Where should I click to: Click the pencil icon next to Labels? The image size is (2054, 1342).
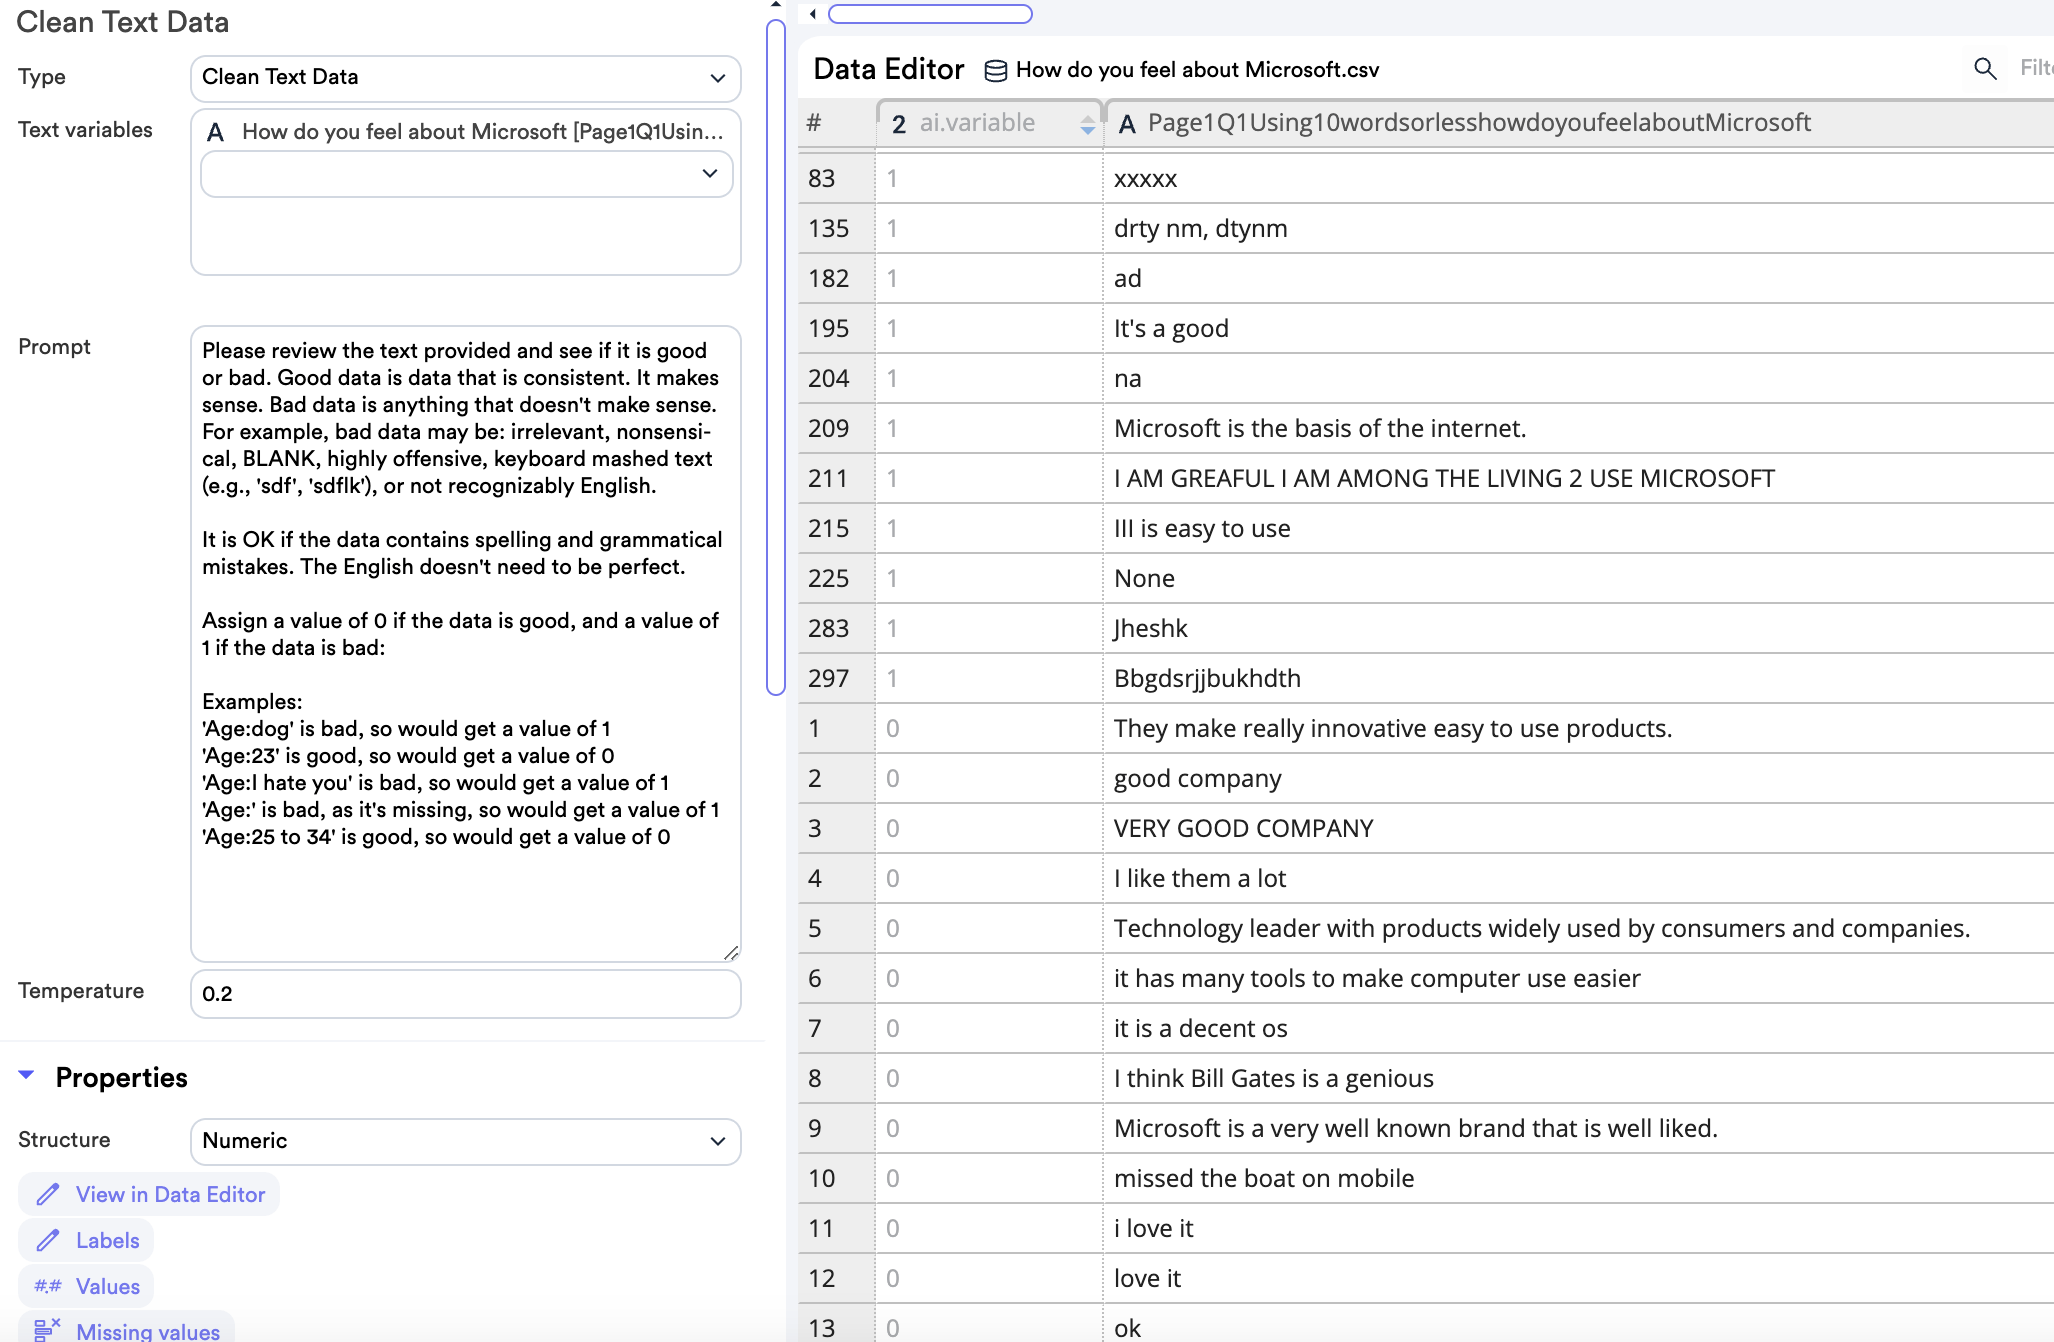click(x=47, y=1240)
